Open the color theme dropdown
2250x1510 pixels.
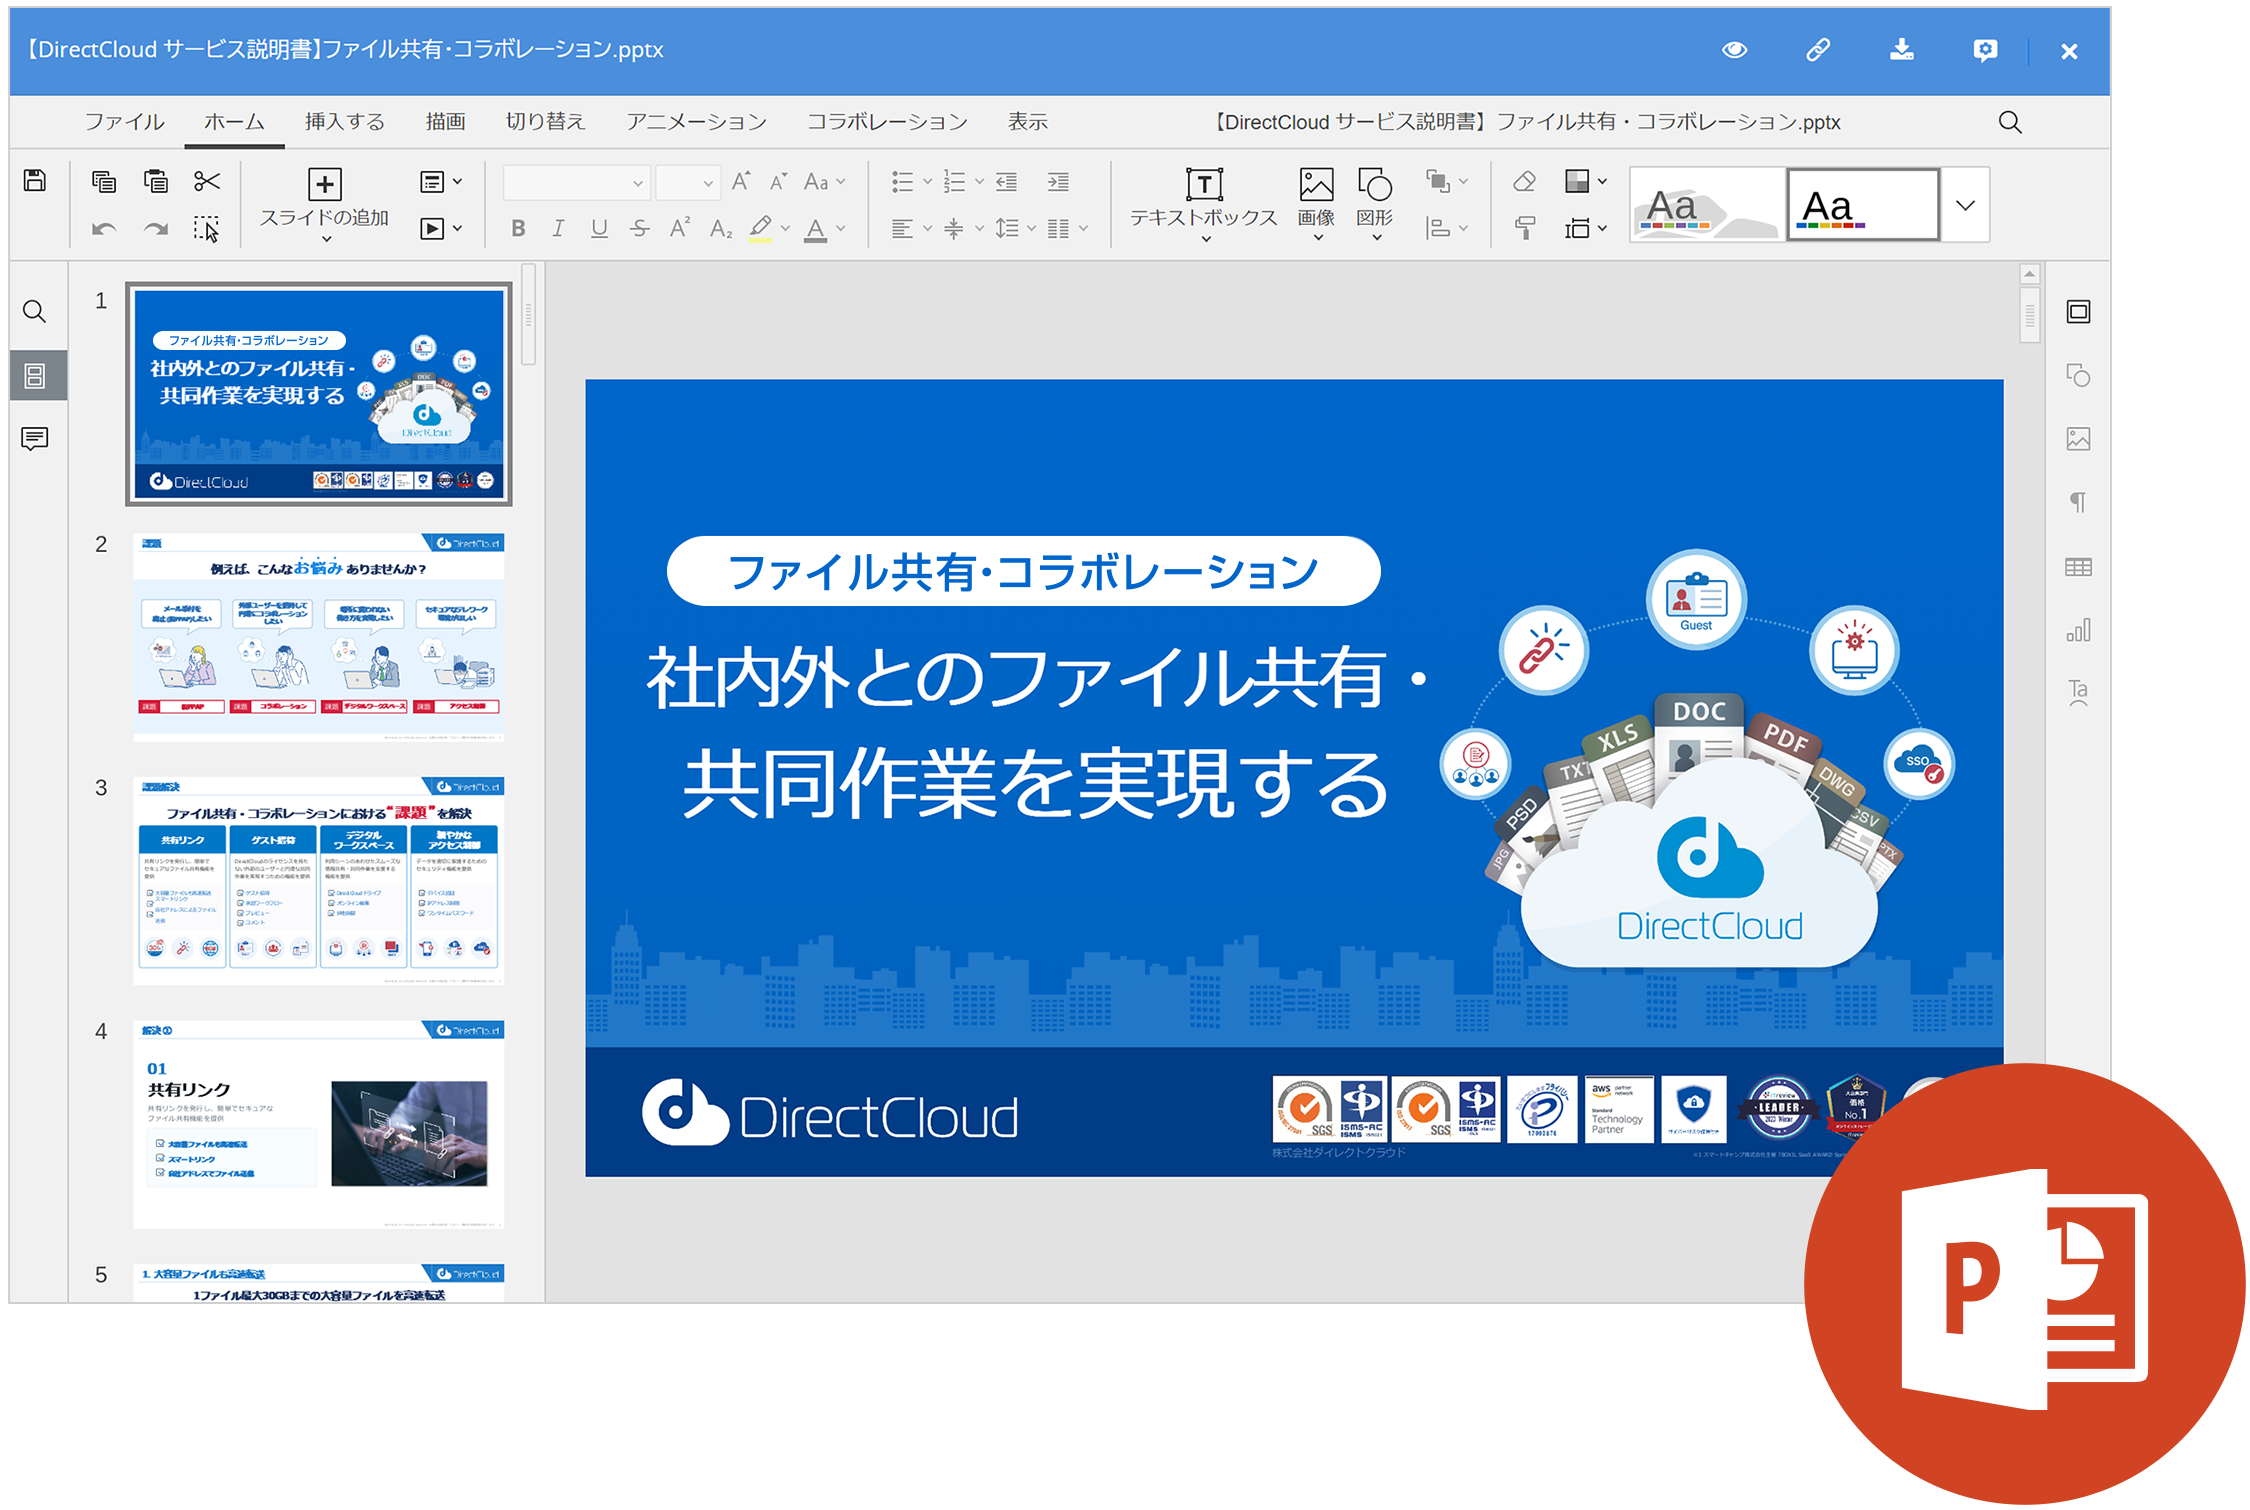click(1585, 182)
